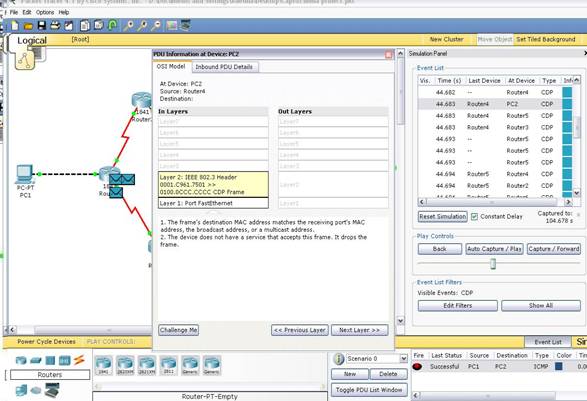The image size is (587, 401).
Task: Click the Event List toggle button
Action: (548, 342)
